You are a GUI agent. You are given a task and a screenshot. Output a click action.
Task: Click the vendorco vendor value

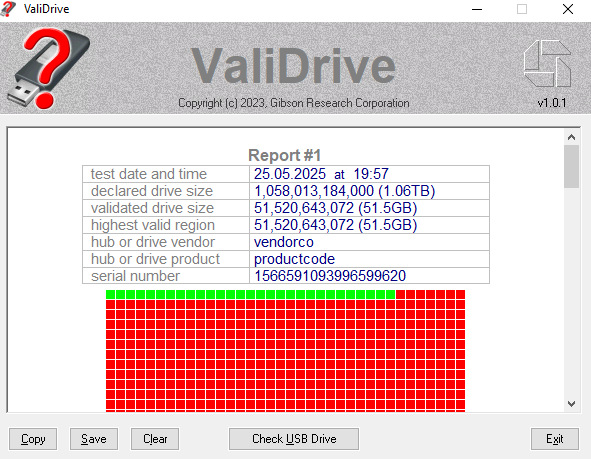(284, 242)
